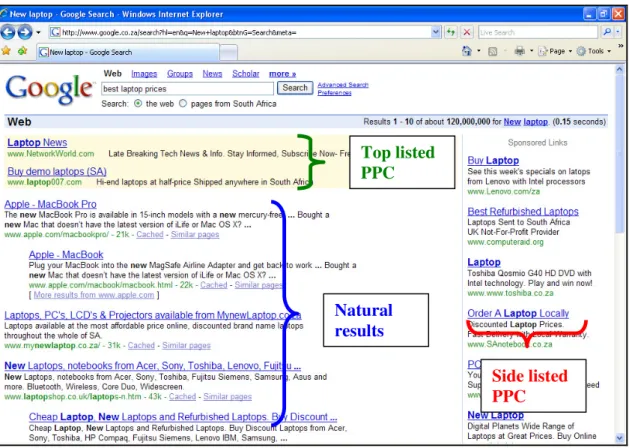Open Similar pages for mynewlaptop.co.za

click(x=187, y=346)
